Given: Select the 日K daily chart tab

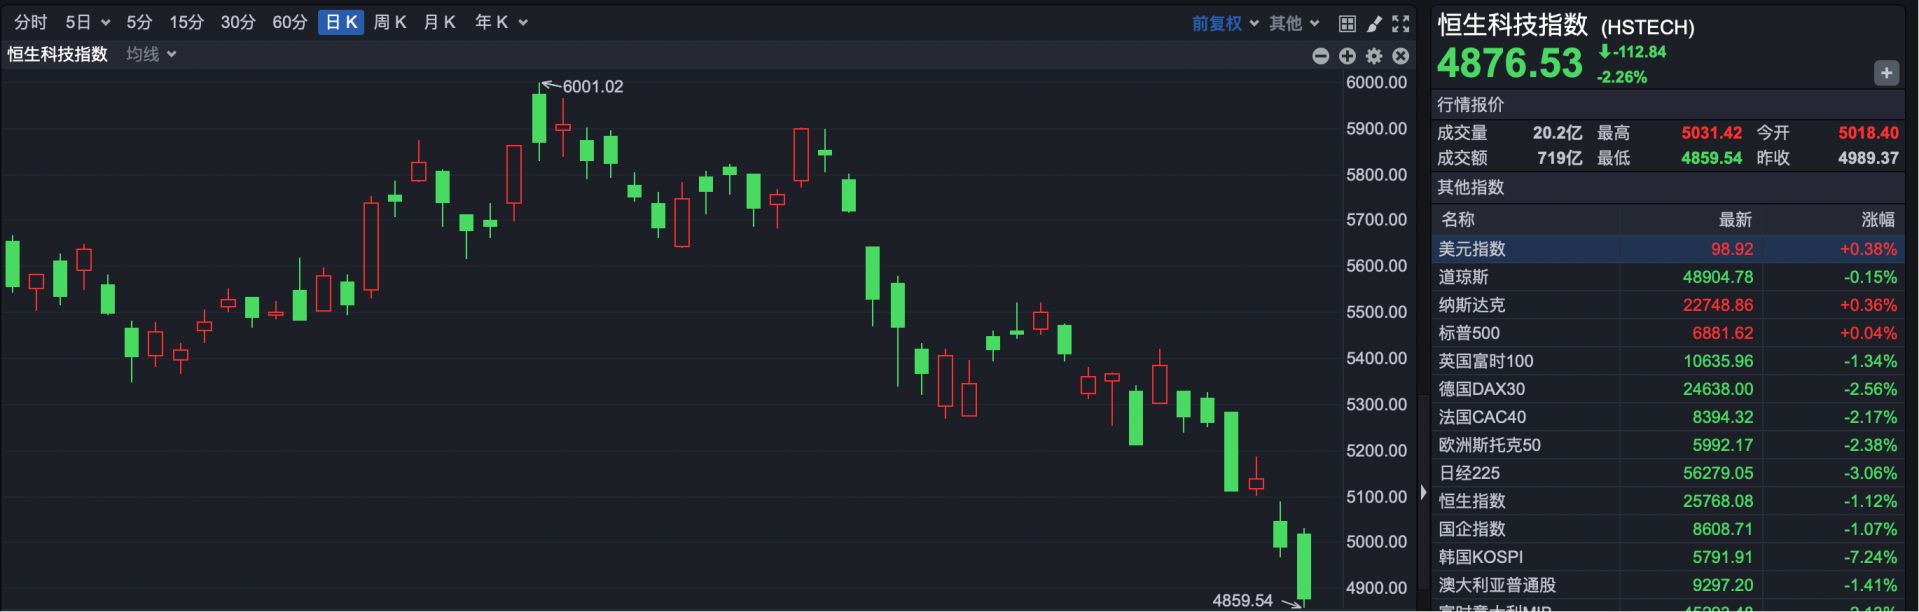Looking at the screenshot, I should point(341,22).
